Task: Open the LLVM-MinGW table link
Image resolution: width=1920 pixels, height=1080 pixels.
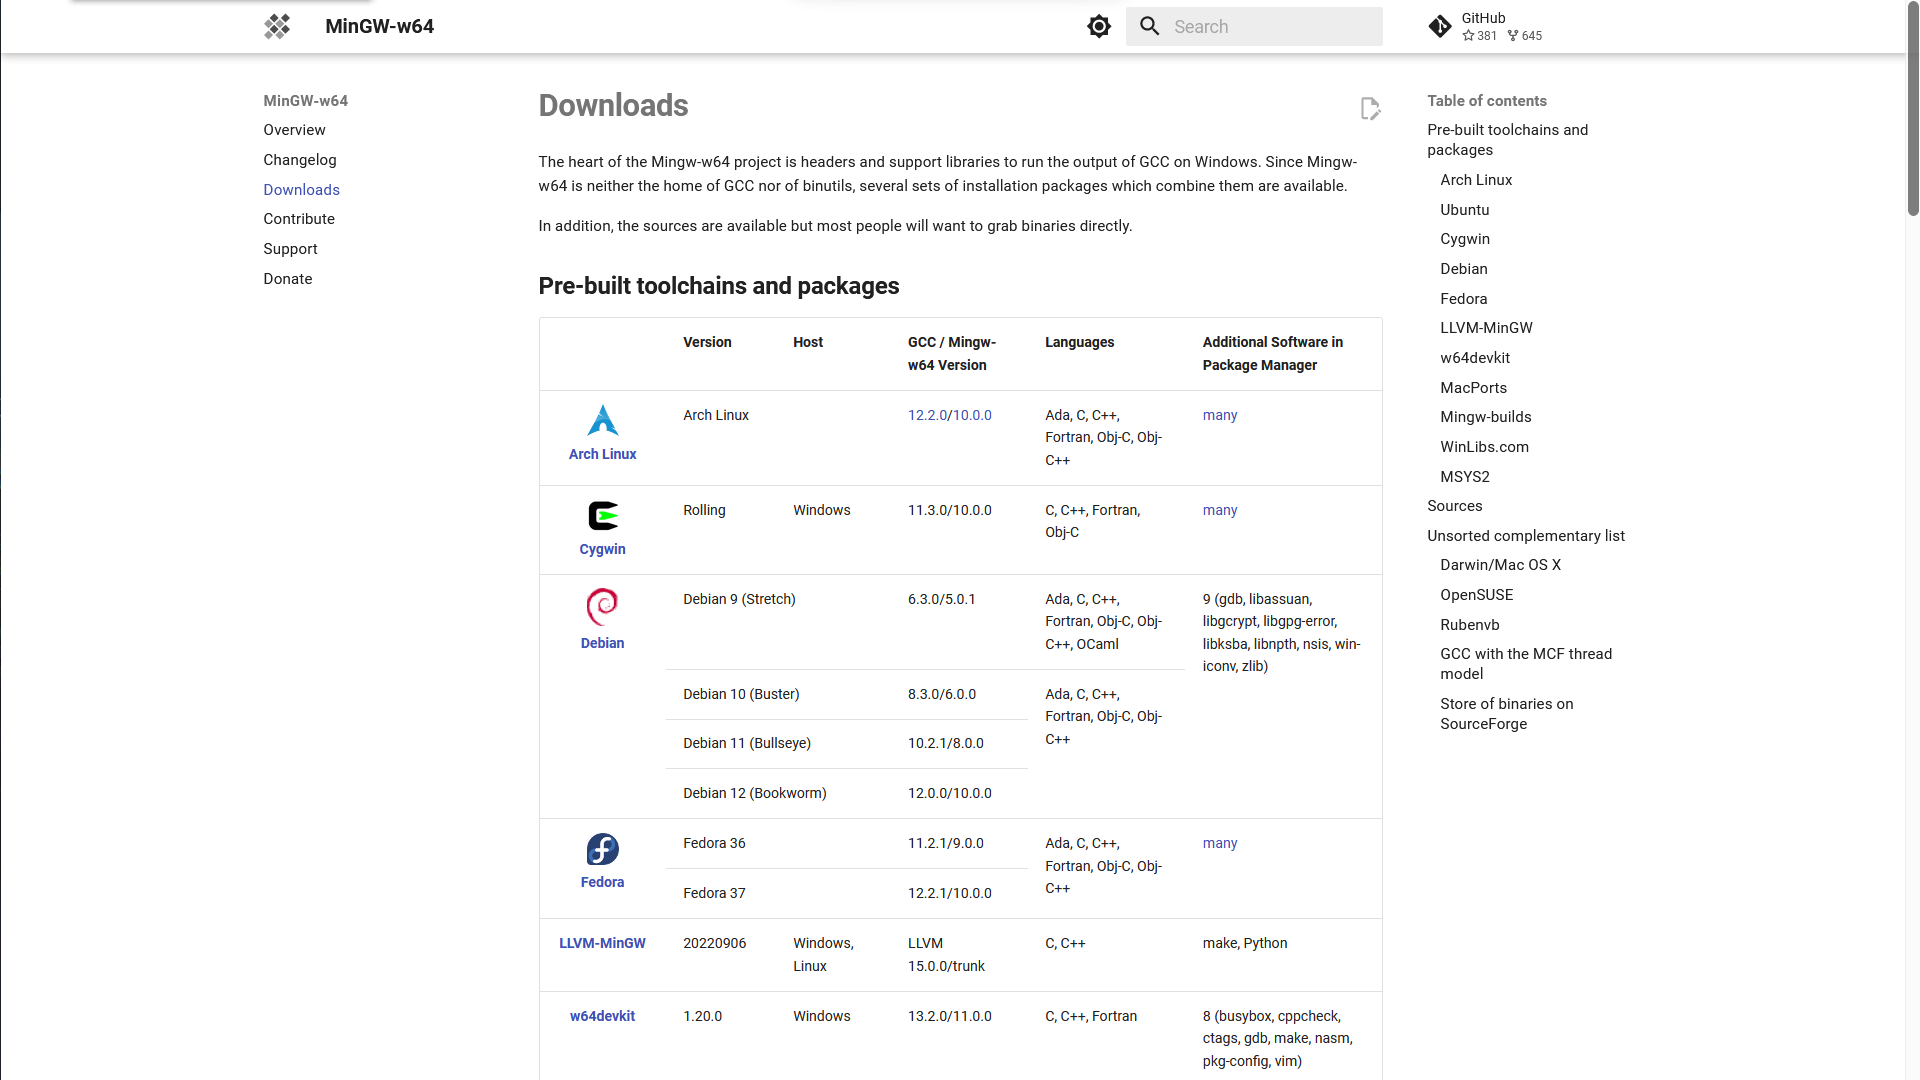Action: (x=602, y=943)
